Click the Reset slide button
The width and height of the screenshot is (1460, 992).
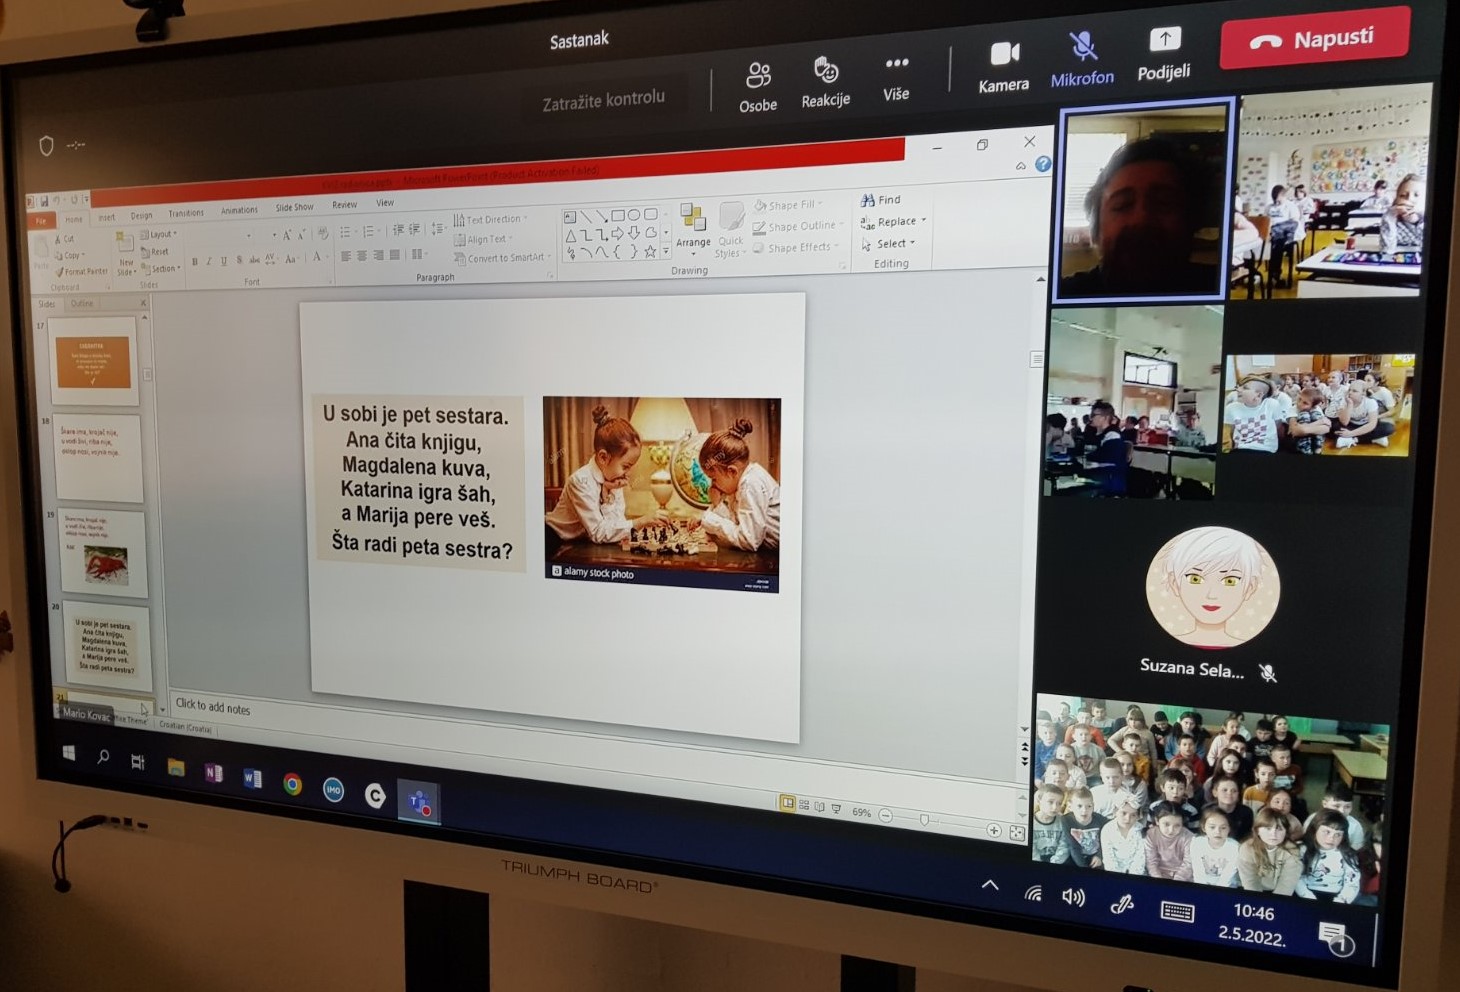pyautogui.click(x=156, y=252)
